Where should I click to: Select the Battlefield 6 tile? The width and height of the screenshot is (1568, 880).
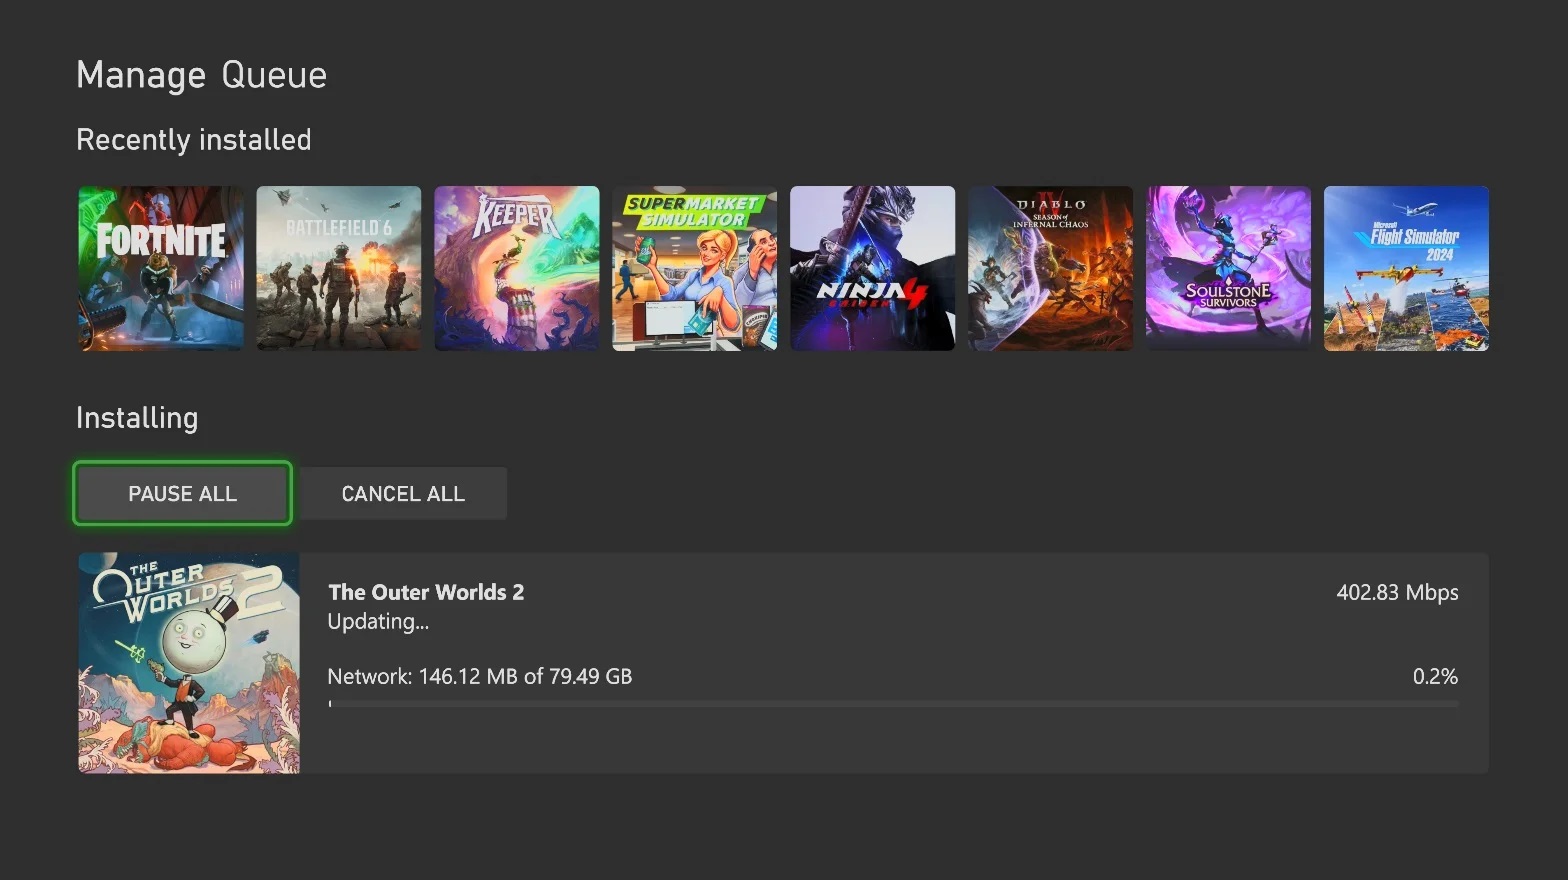(x=339, y=268)
